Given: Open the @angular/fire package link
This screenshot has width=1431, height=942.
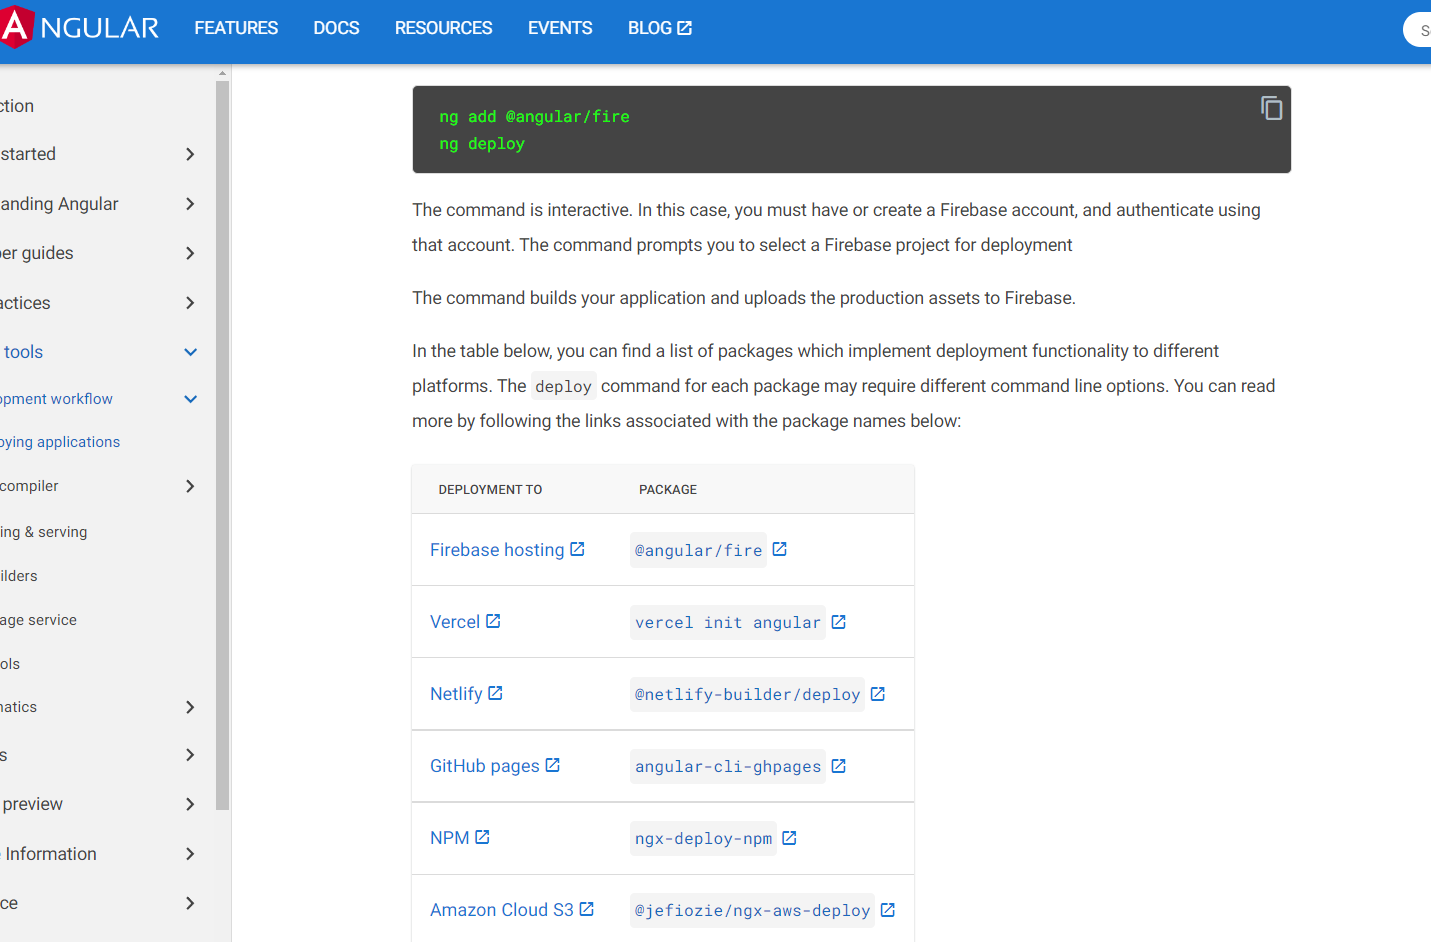Looking at the screenshot, I should point(698,550).
